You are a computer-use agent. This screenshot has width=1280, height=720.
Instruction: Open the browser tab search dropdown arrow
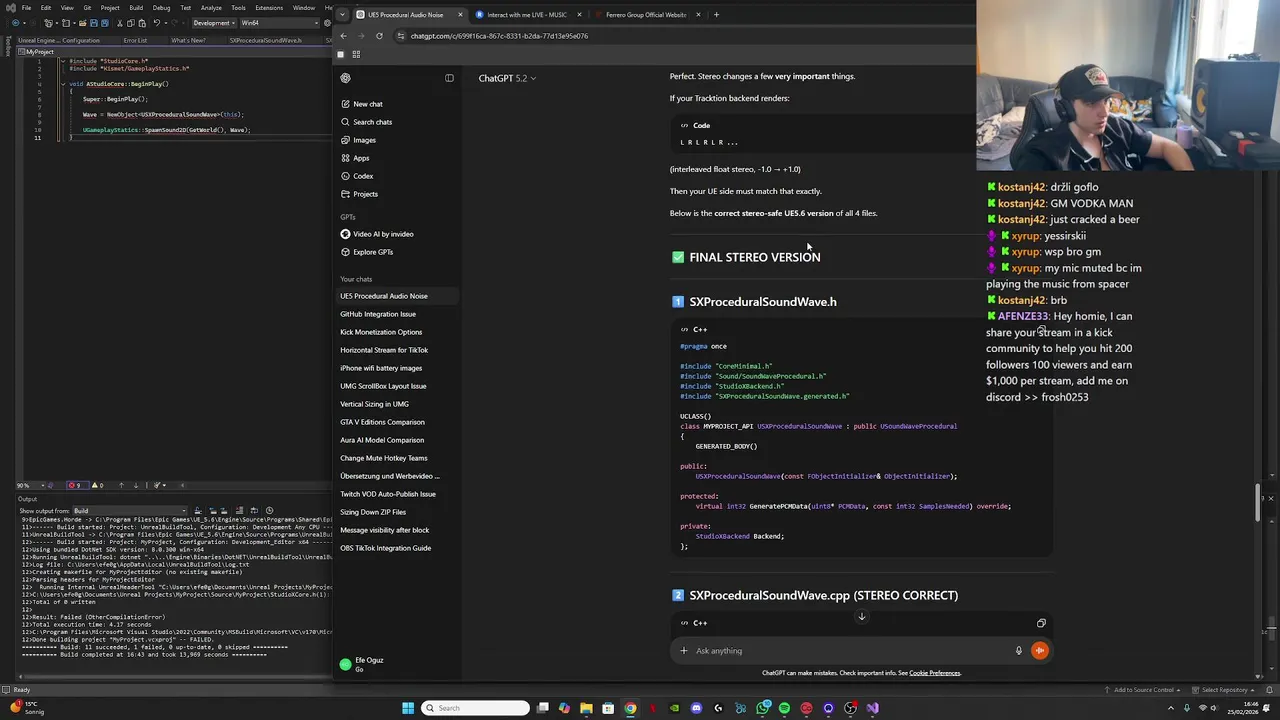click(x=343, y=15)
